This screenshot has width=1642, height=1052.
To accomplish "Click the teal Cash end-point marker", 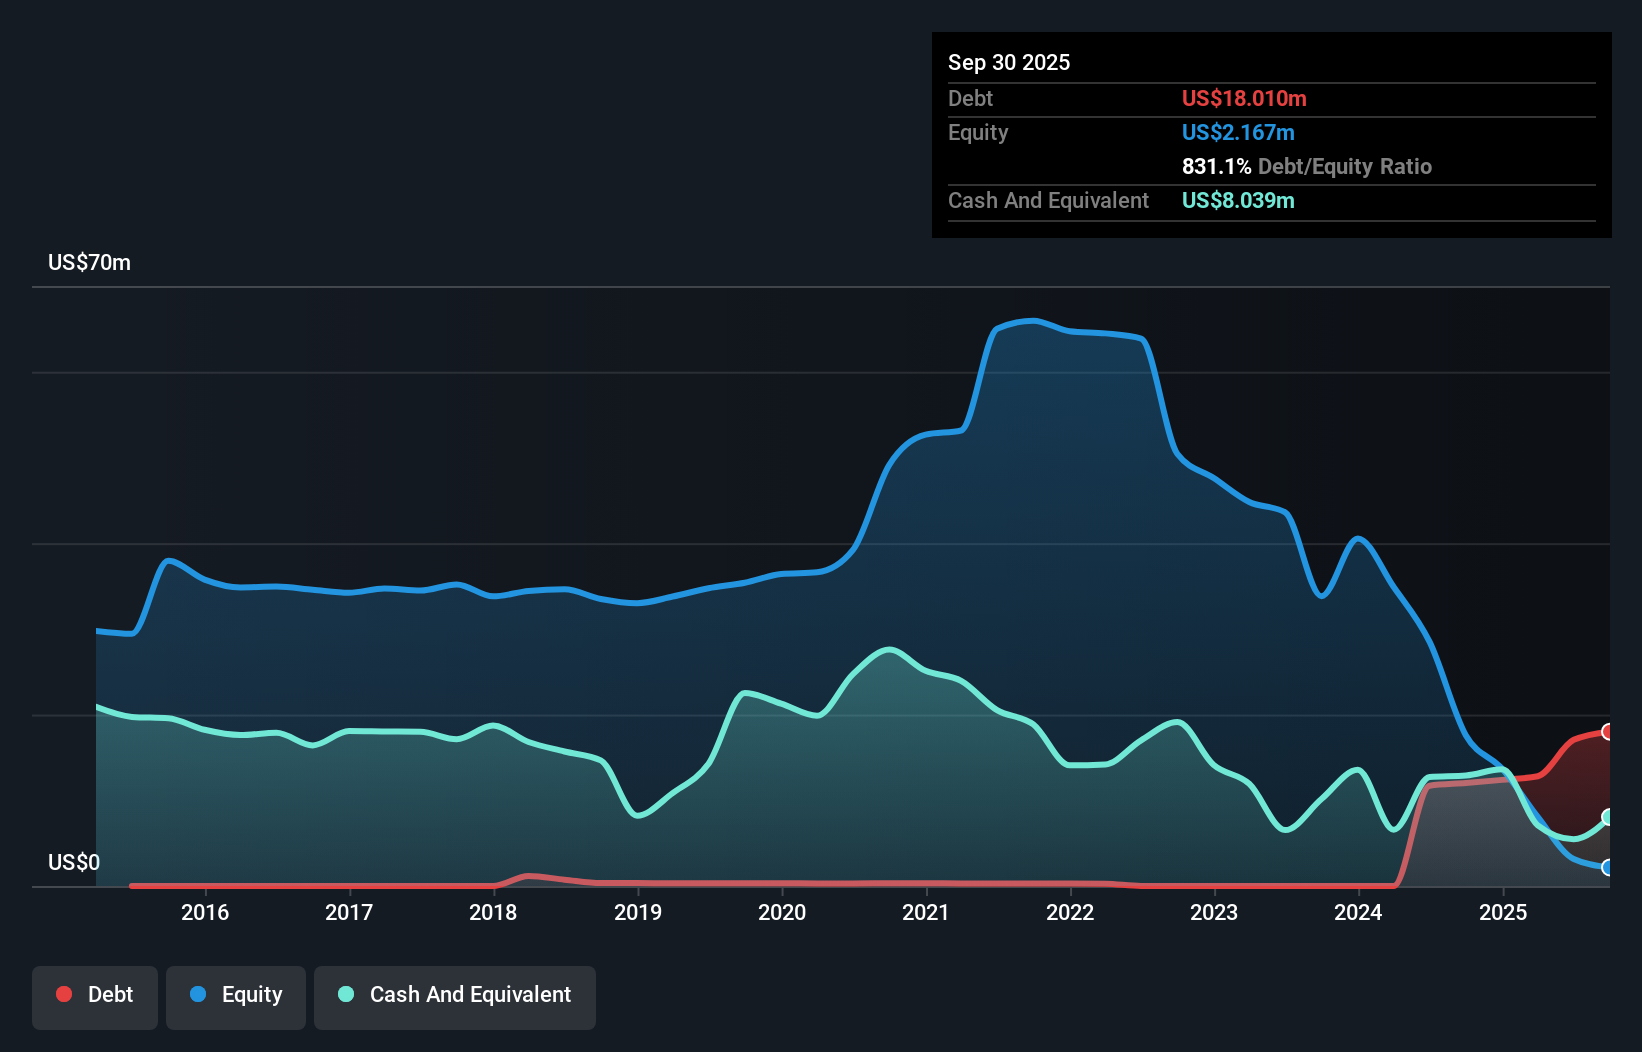I will (x=1608, y=817).
